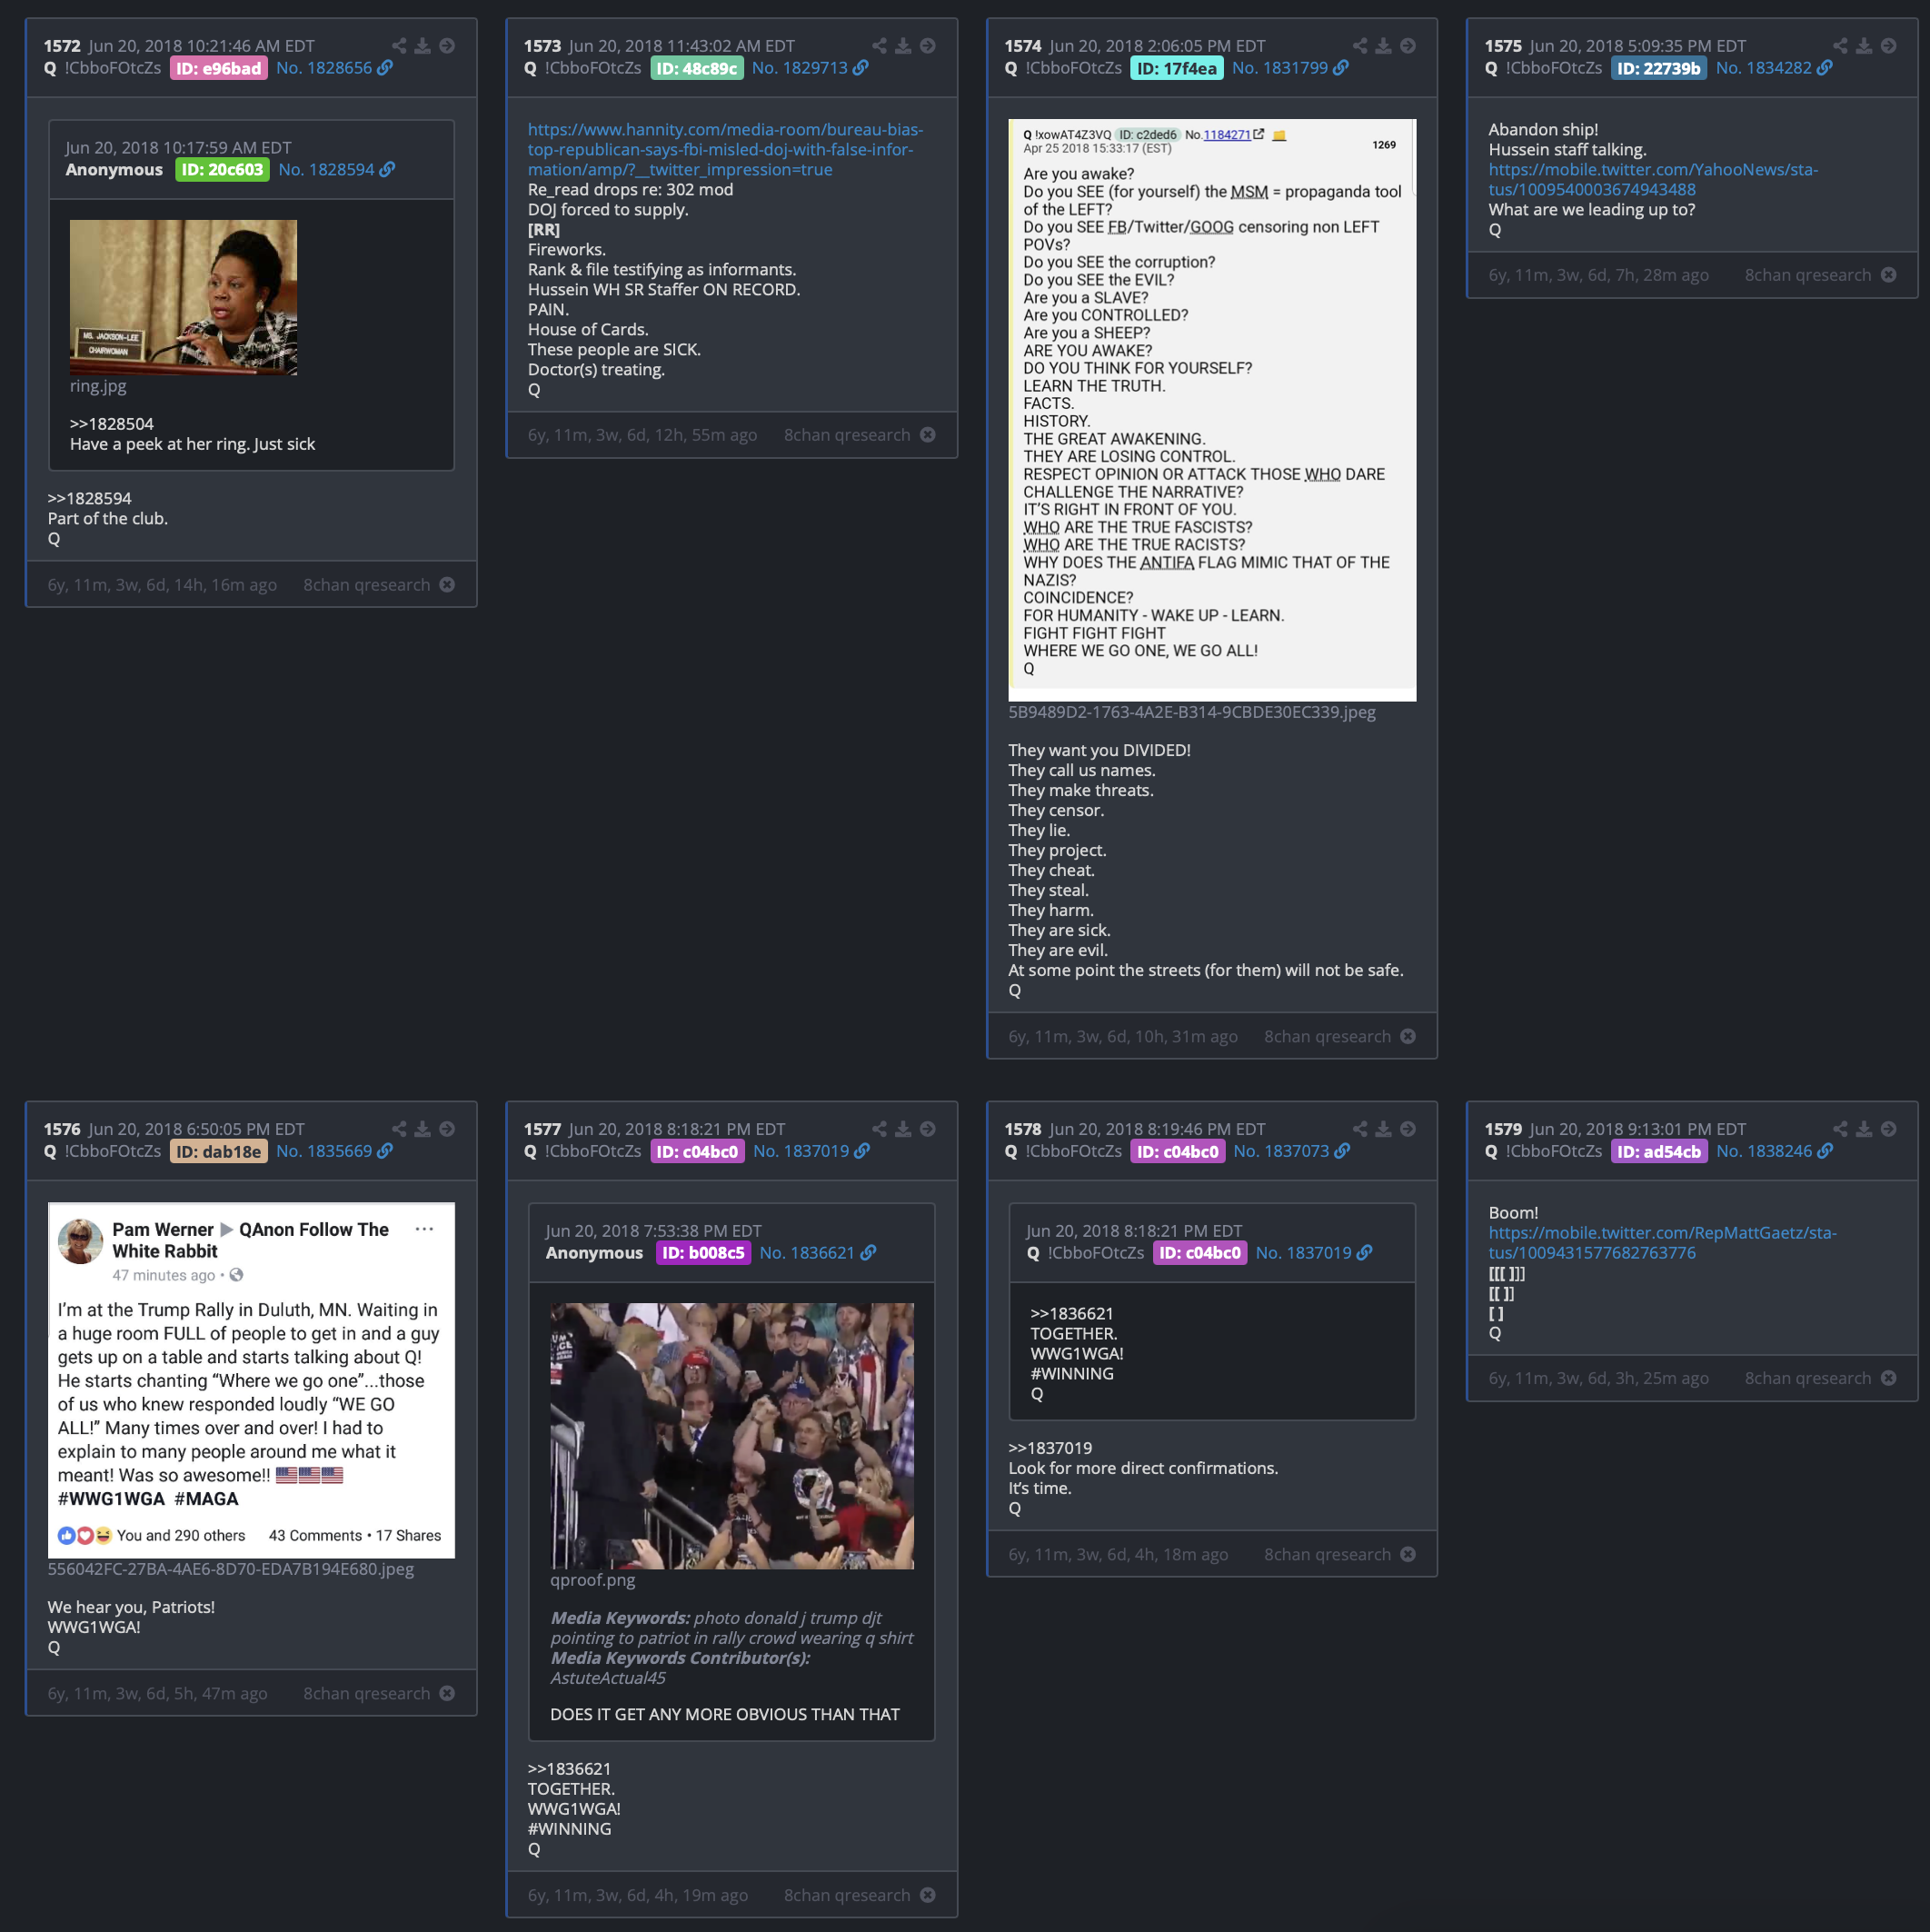Image resolution: width=1930 pixels, height=1932 pixels.
Task: Click download icon on post 1576
Action: click(x=423, y=1129)
